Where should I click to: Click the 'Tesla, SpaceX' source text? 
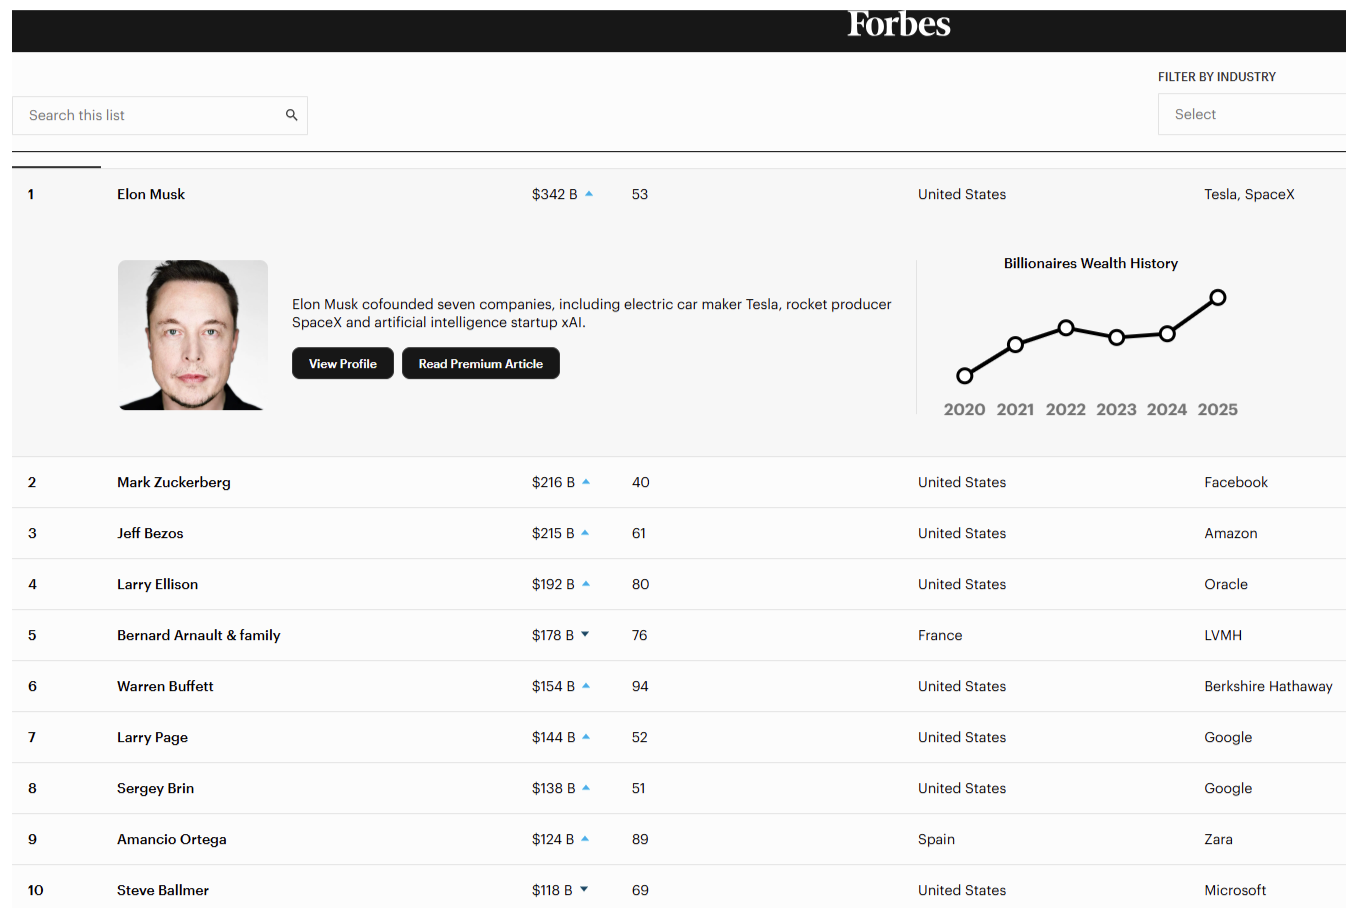point(1249,194)
